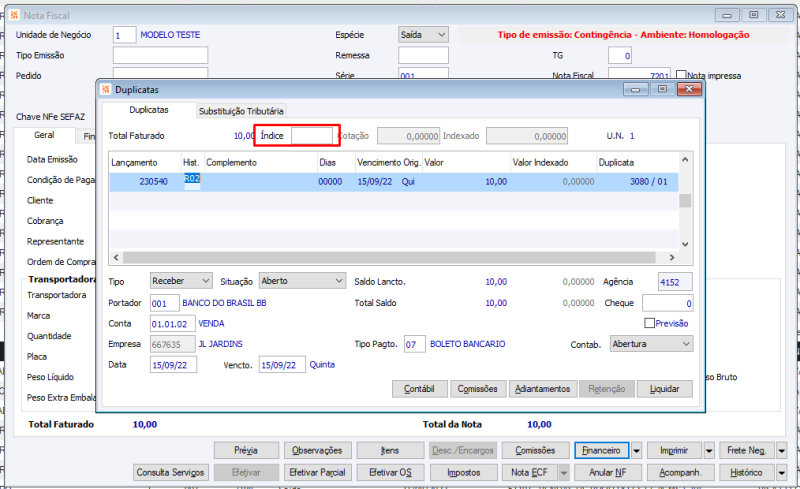Click the Prévia button
The height and width of the screenshot is (489, 800).
click(246, 451)
